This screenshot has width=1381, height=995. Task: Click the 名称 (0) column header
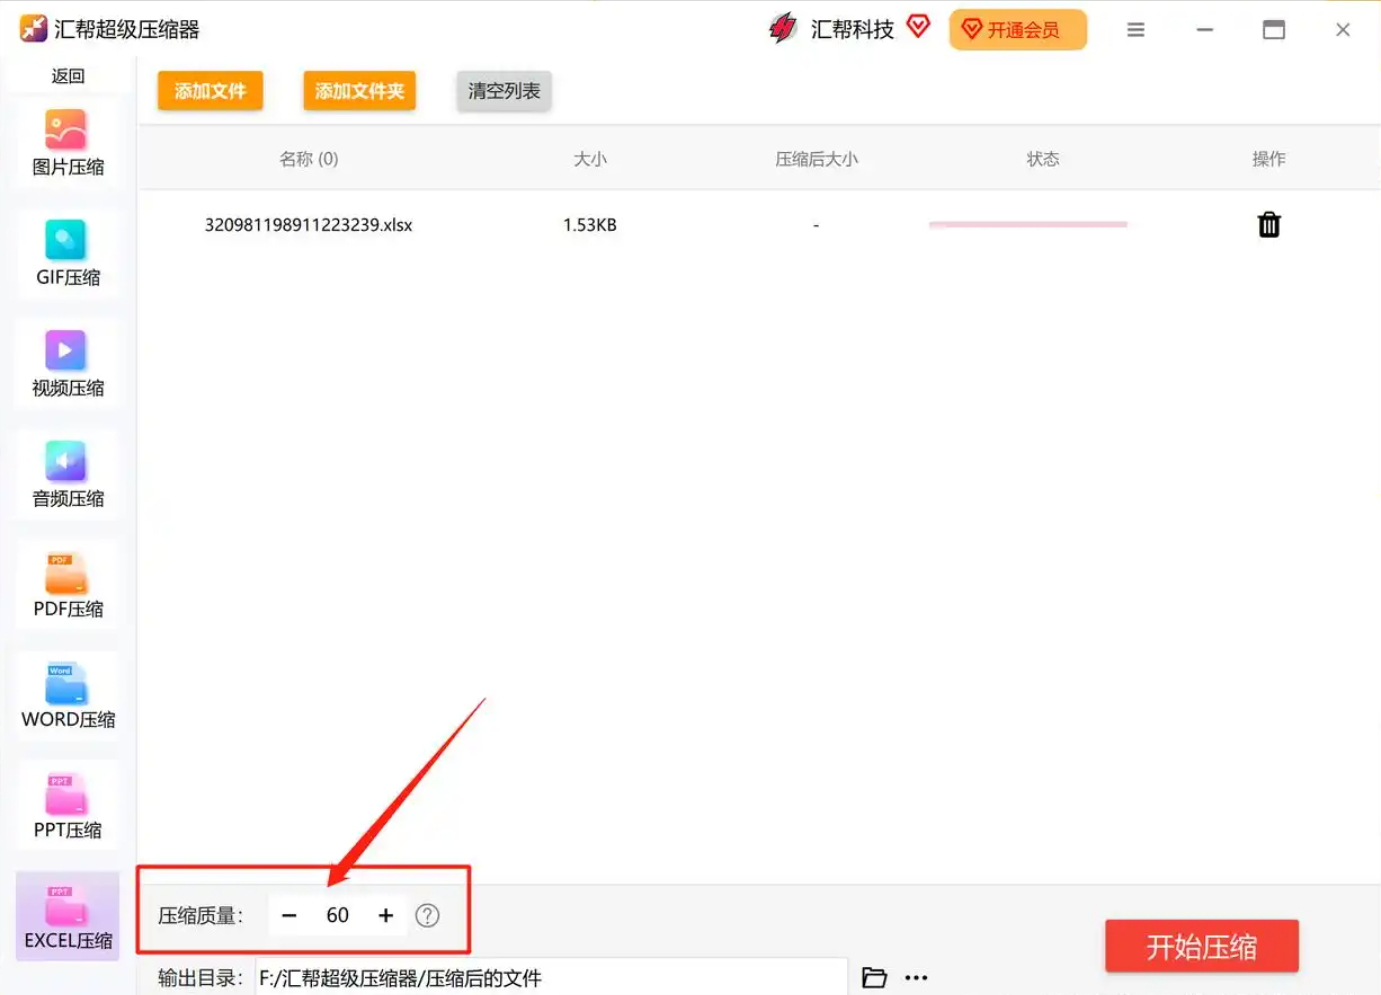[x=309, y=159]
